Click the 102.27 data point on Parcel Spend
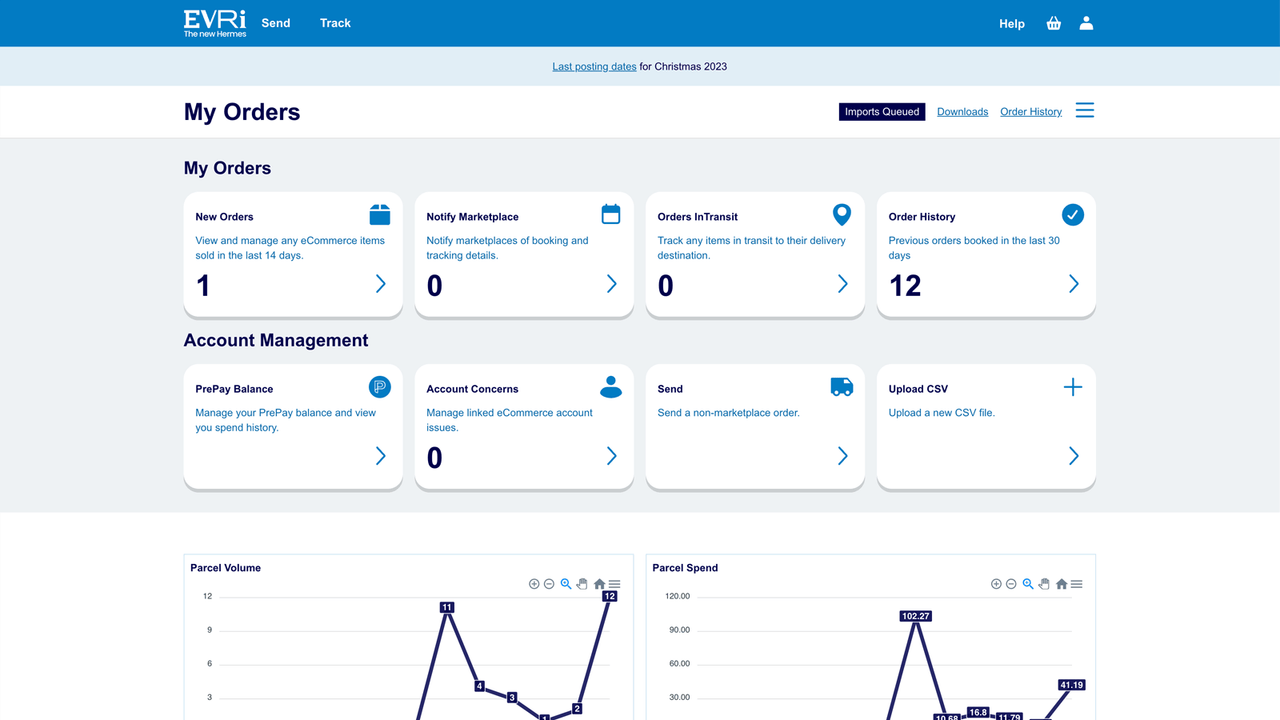This screenshot has height=720, width=1280. click(916, 616)
